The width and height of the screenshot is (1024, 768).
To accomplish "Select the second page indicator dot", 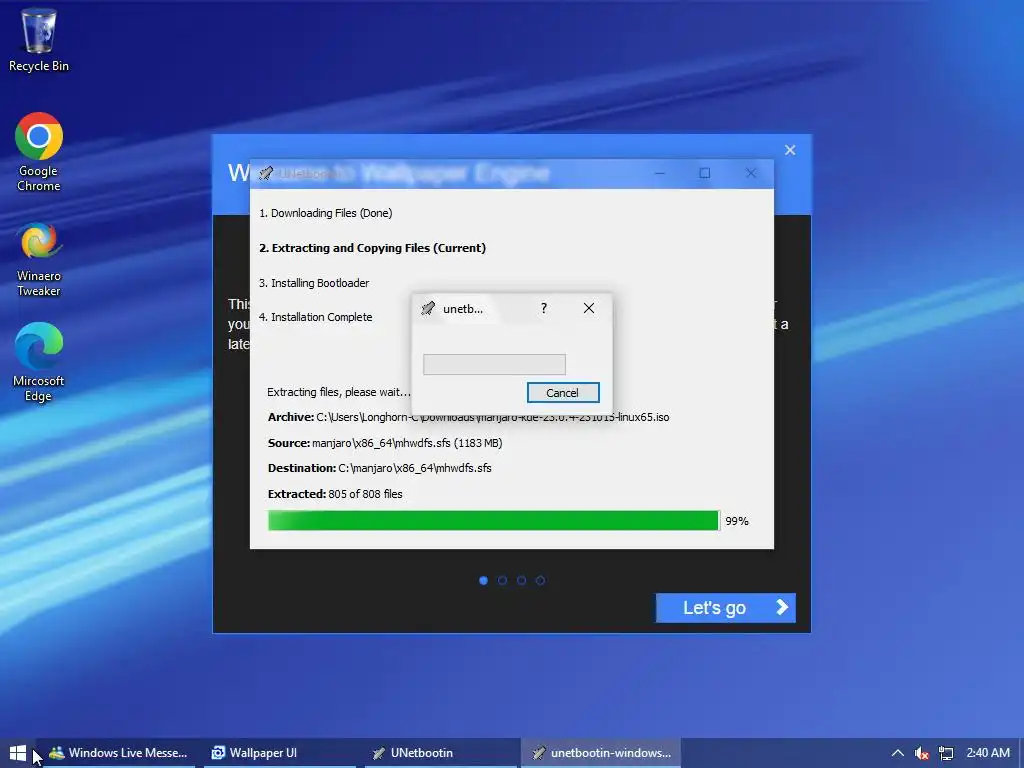I will 502,581.
